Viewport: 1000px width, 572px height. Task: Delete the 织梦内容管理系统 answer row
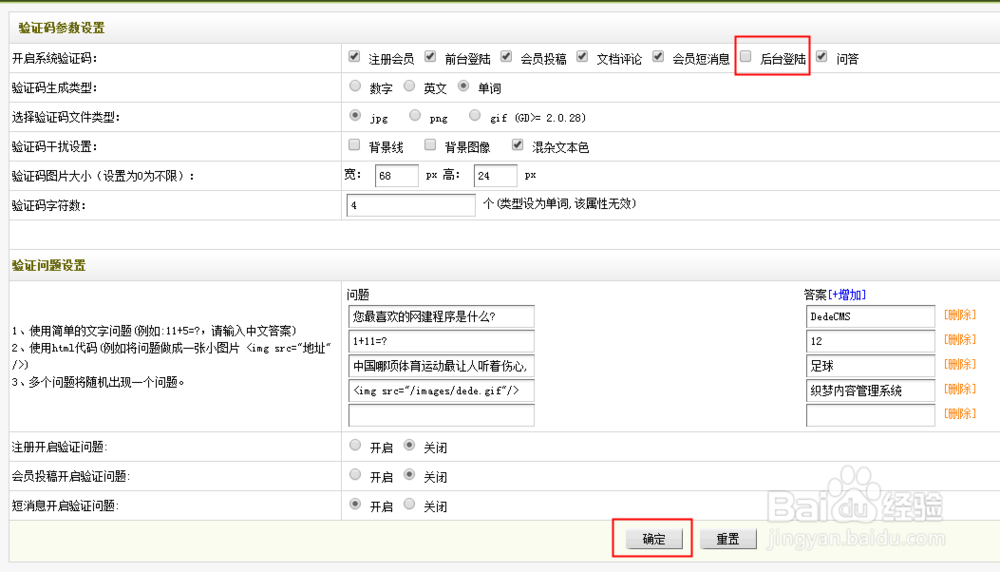(960, 389)
